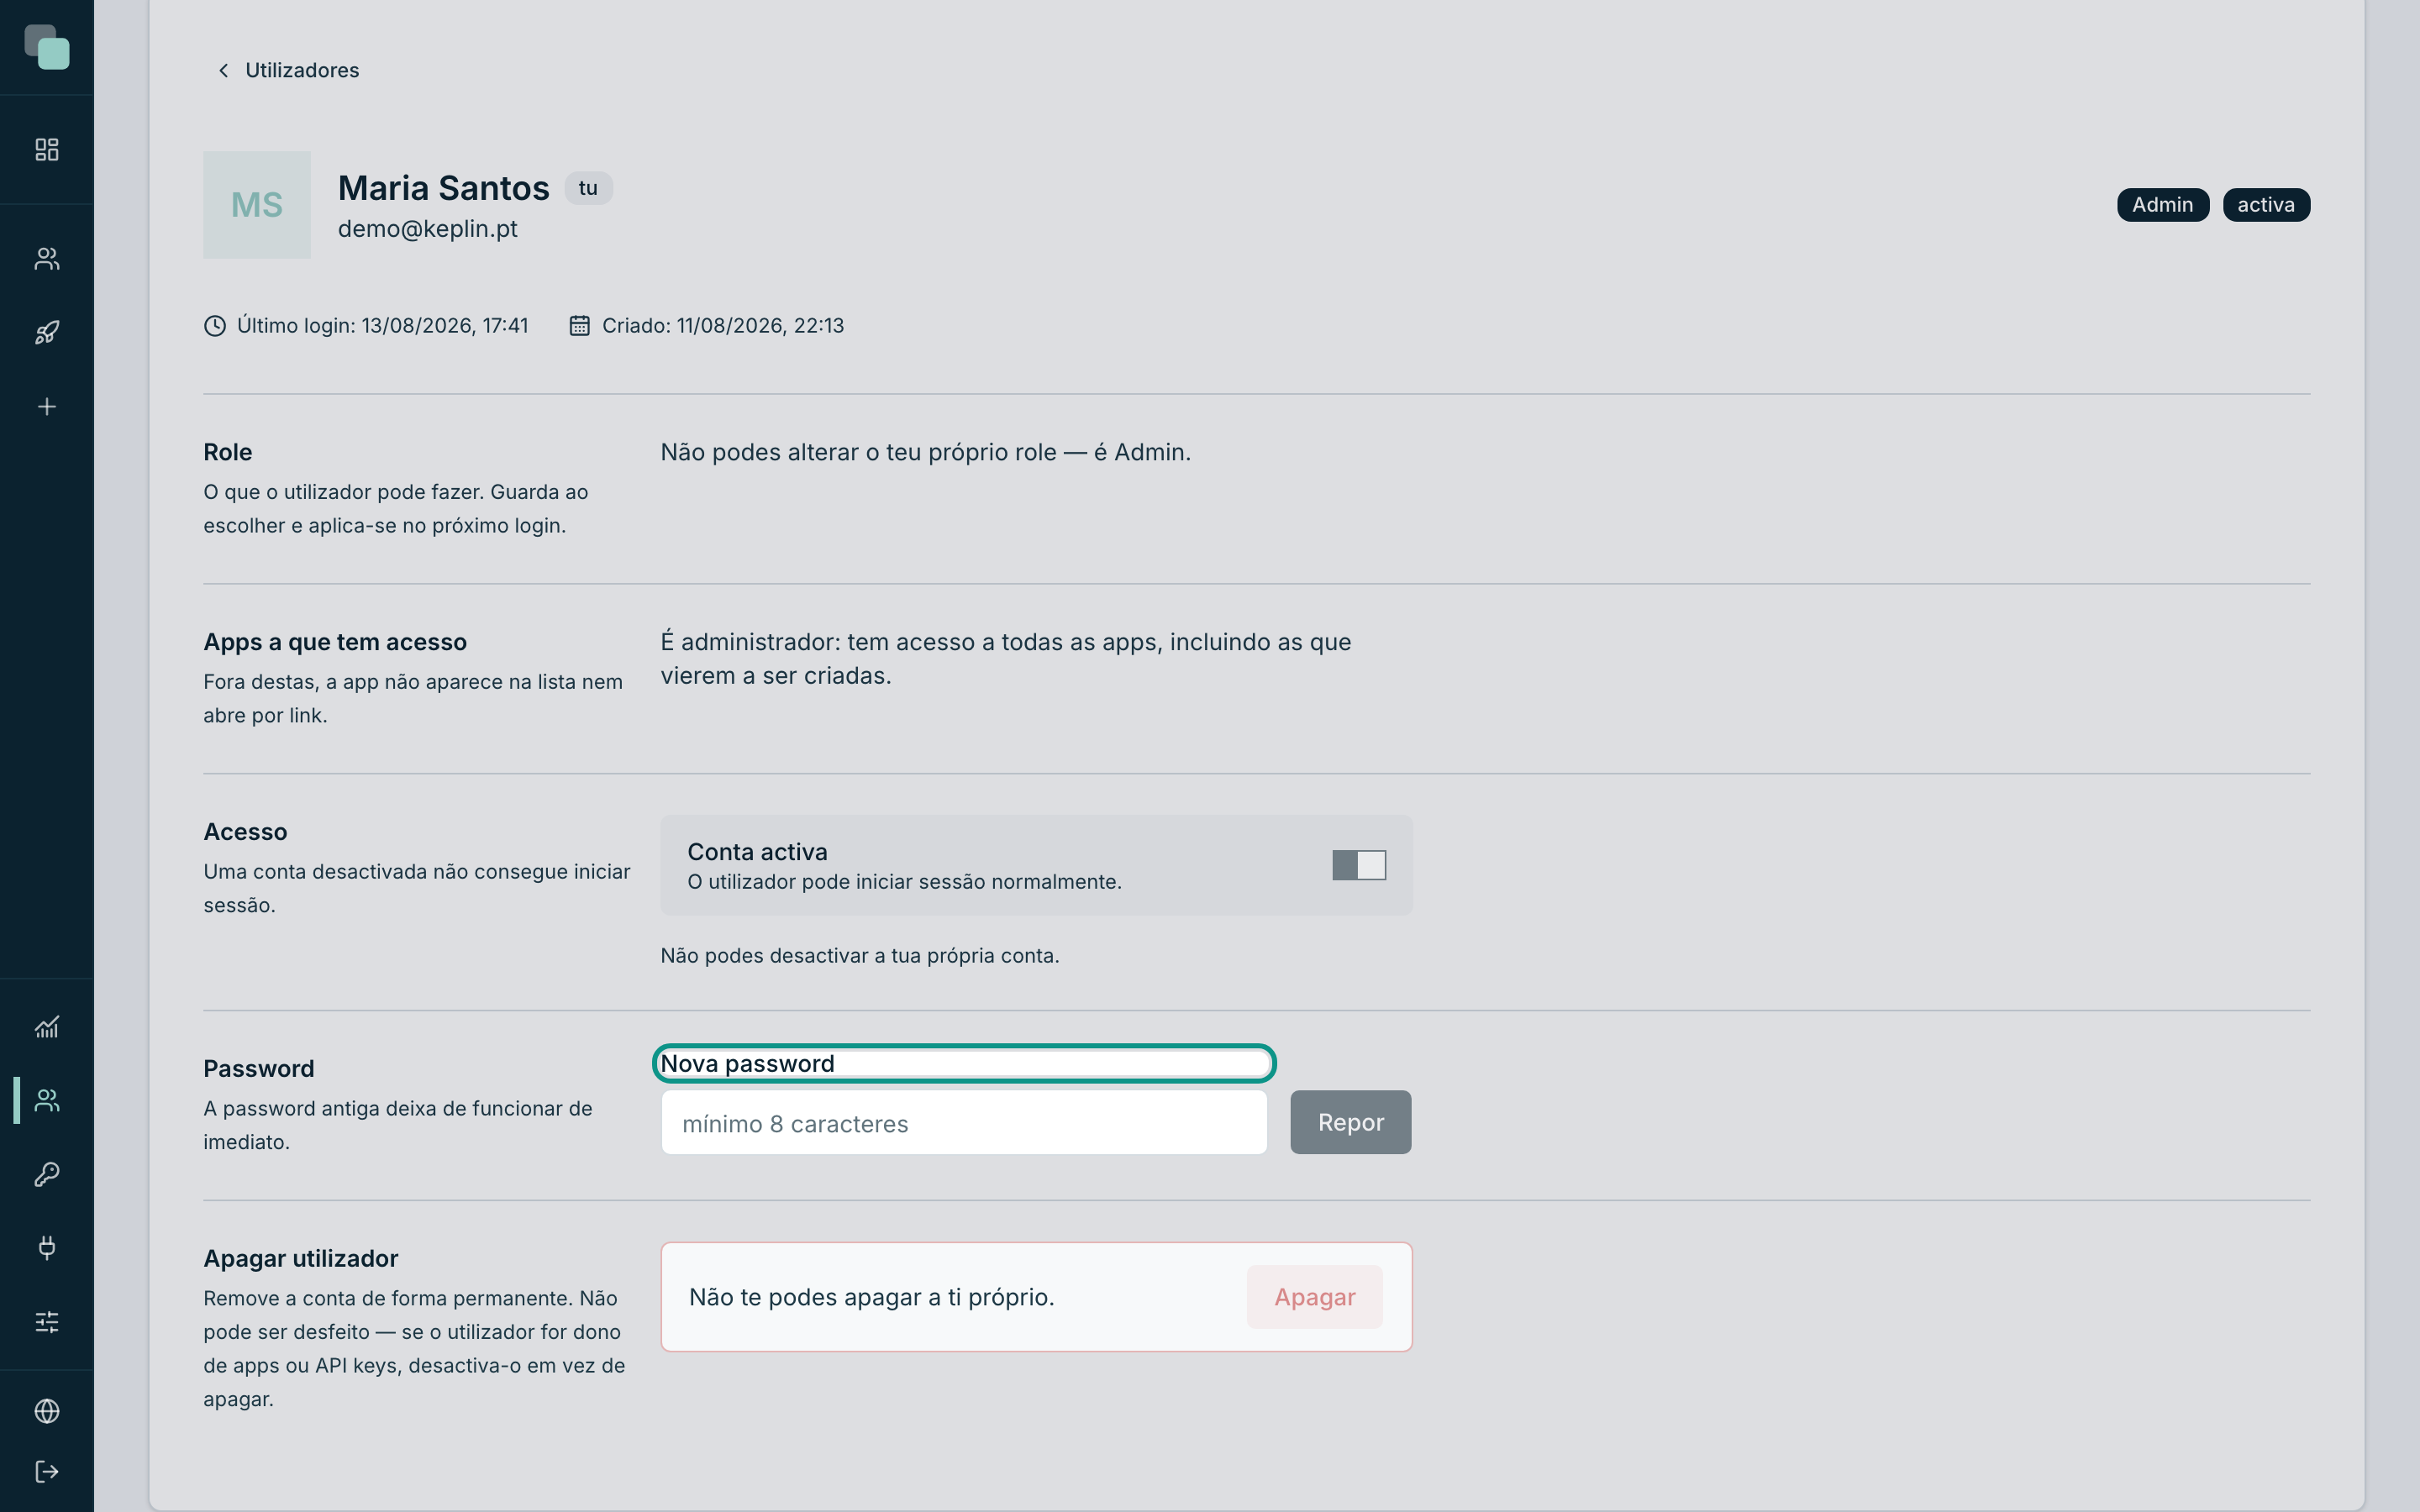Image resolution: width=2420 pixels, height=1512 pixels.
Task: Click the app logo at top of sidebar
Action: point(47,47)
